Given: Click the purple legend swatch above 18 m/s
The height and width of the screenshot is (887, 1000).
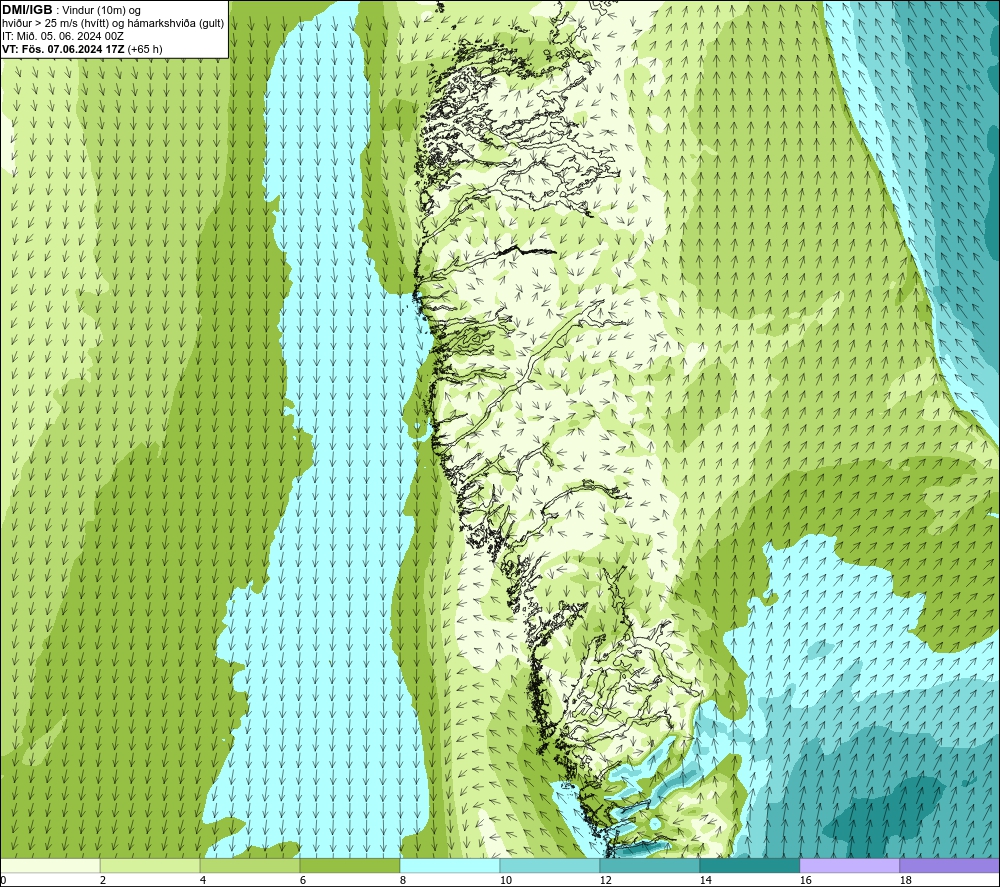Looking at the screenshot, I should tap(950, 865).
